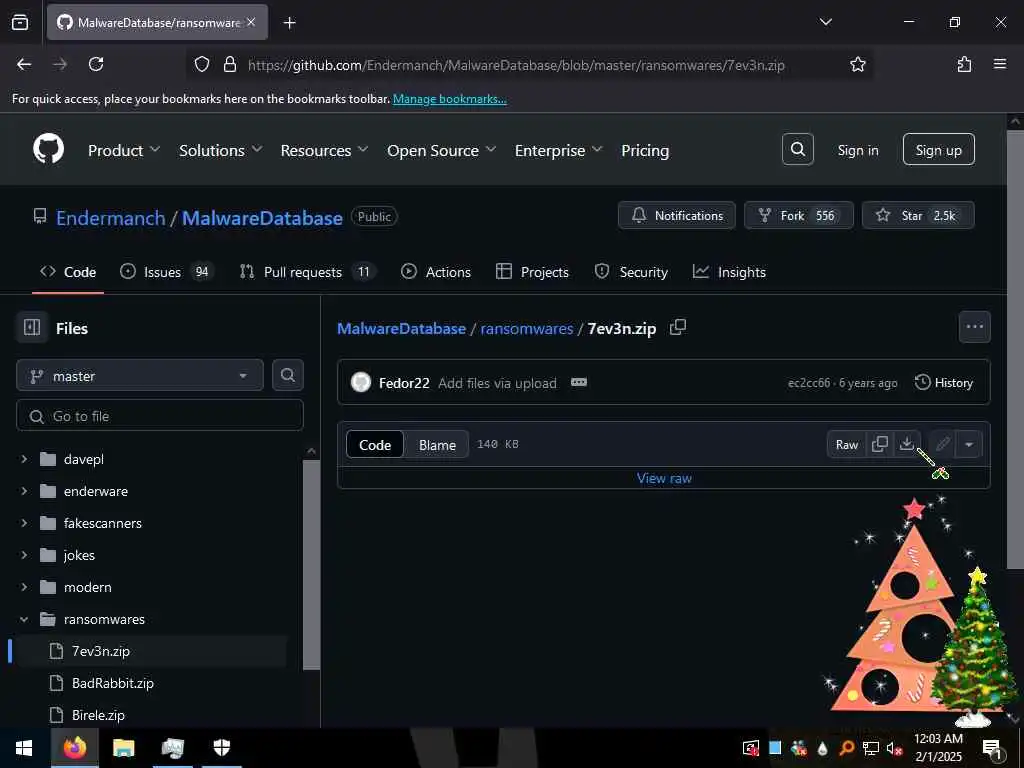Open the master branch selector dropdown
The image size is (1024, 768).
(140, 376)
